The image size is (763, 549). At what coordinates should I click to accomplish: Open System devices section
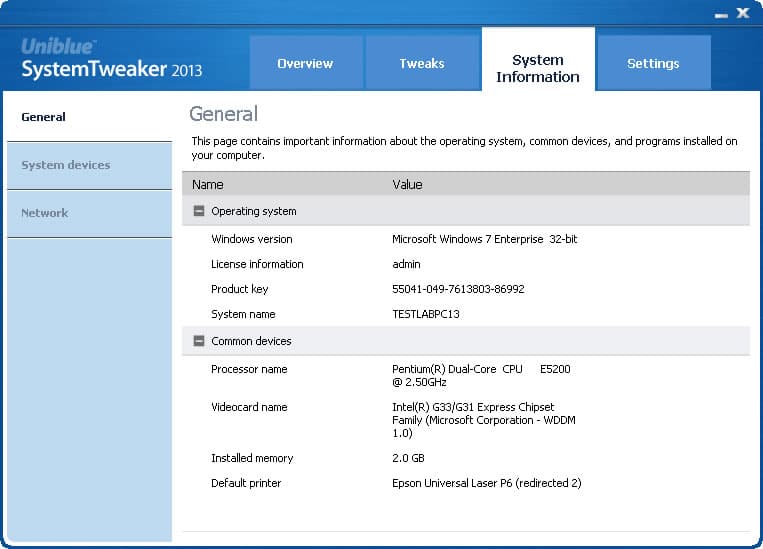90,165
